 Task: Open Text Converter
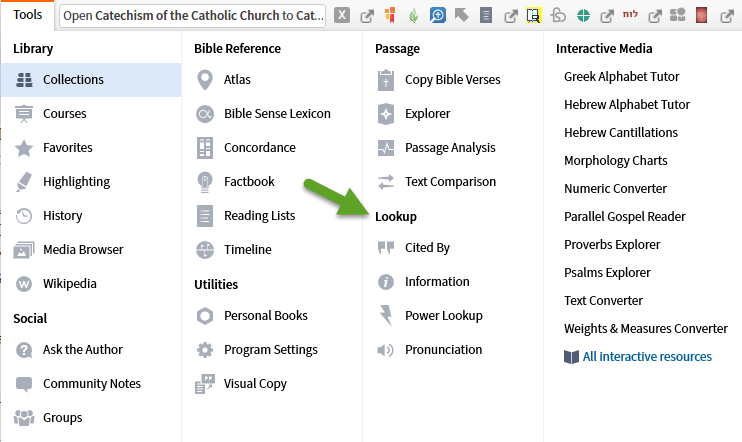point(603,301)
